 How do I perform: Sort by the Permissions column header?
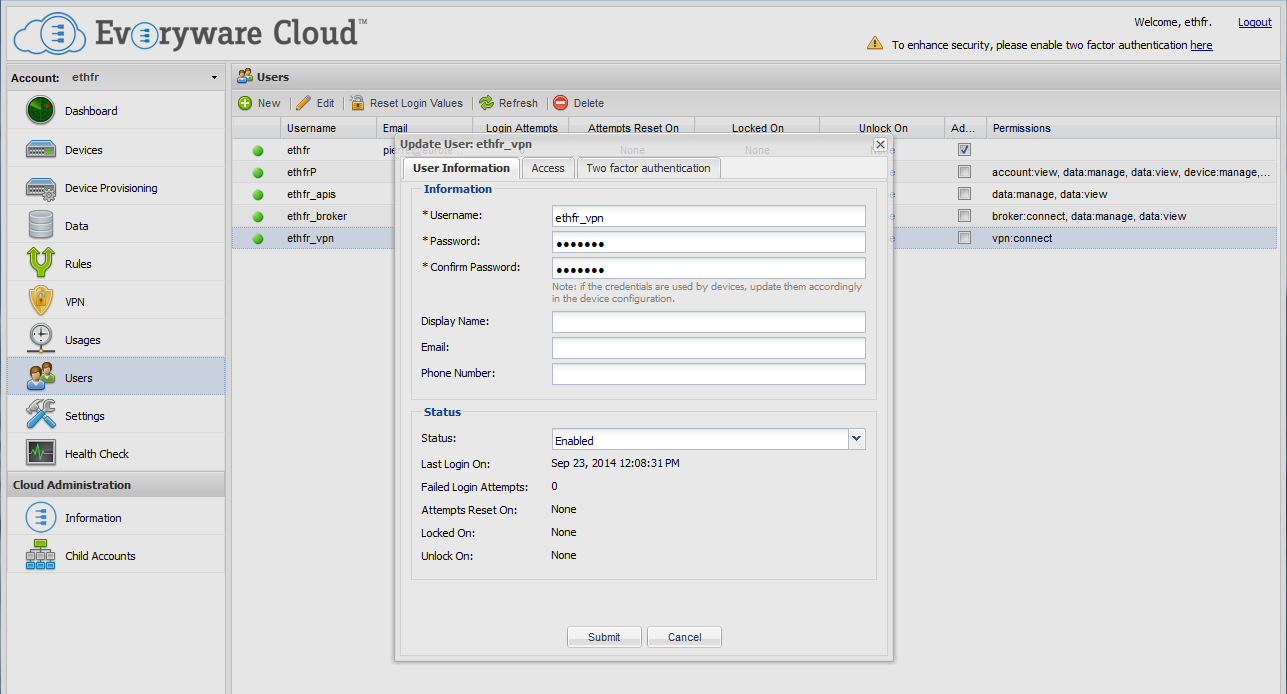tap(1131, 128)
